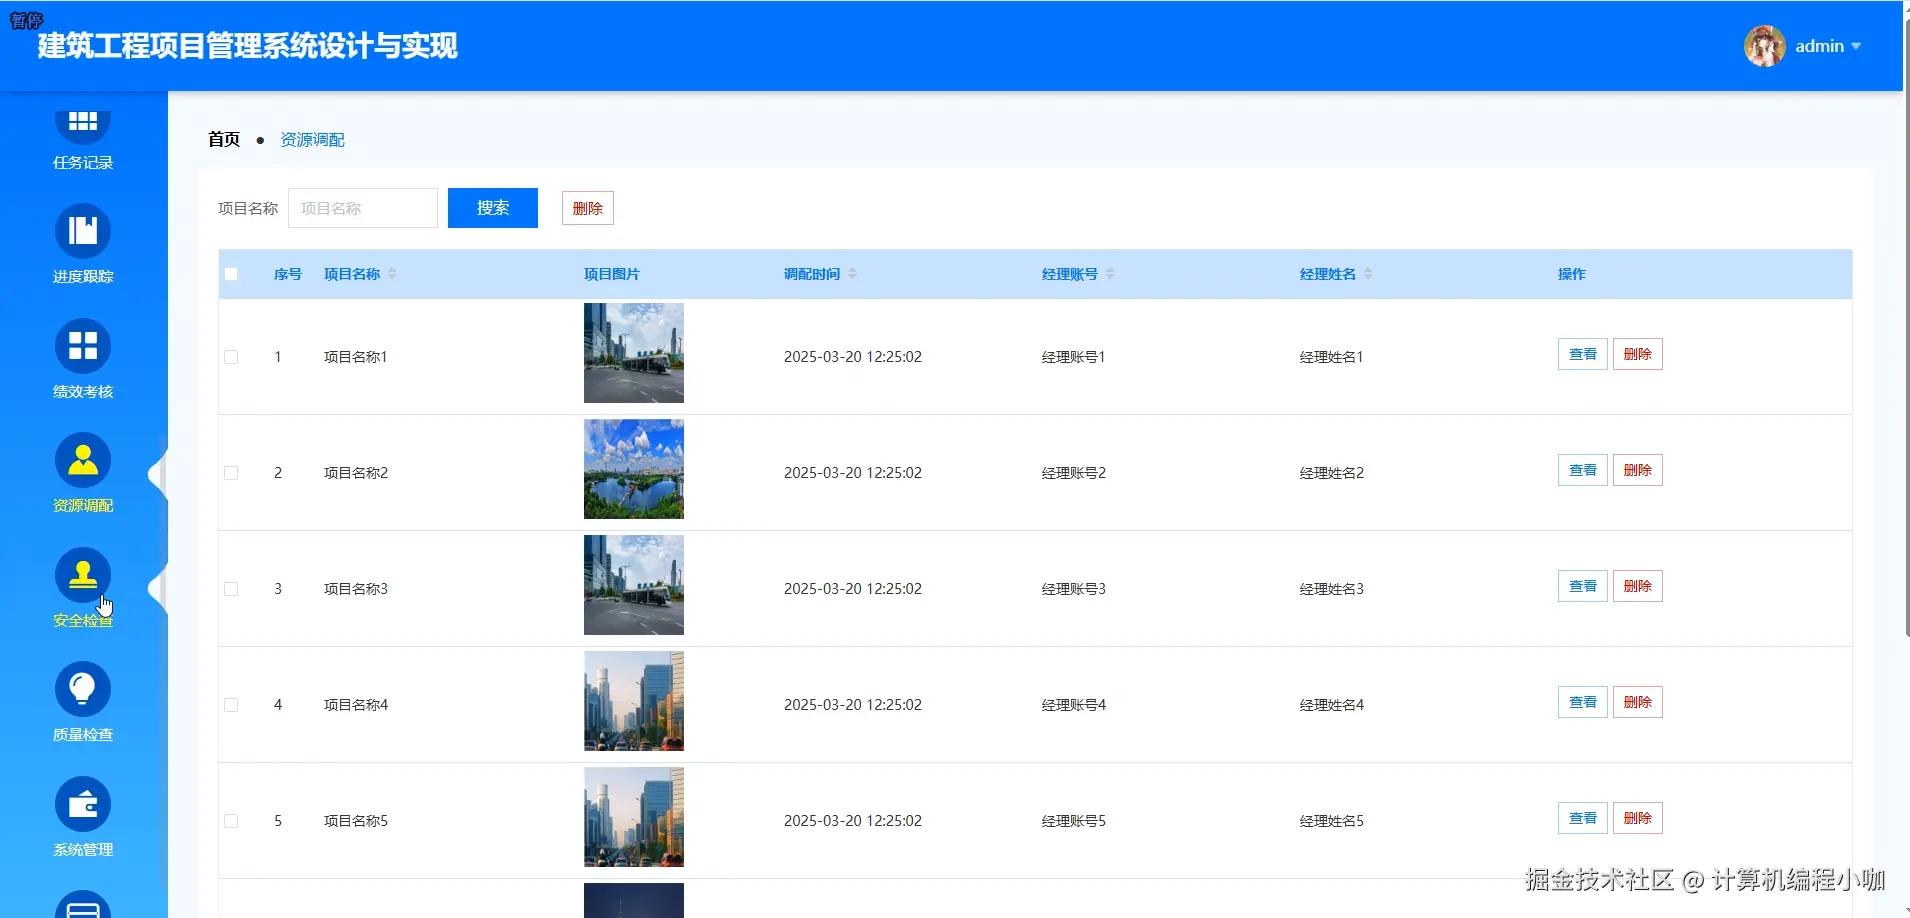Open the 绩效考核 grid icon
This screenshot has width=1910, height=918.
point(83,346)
